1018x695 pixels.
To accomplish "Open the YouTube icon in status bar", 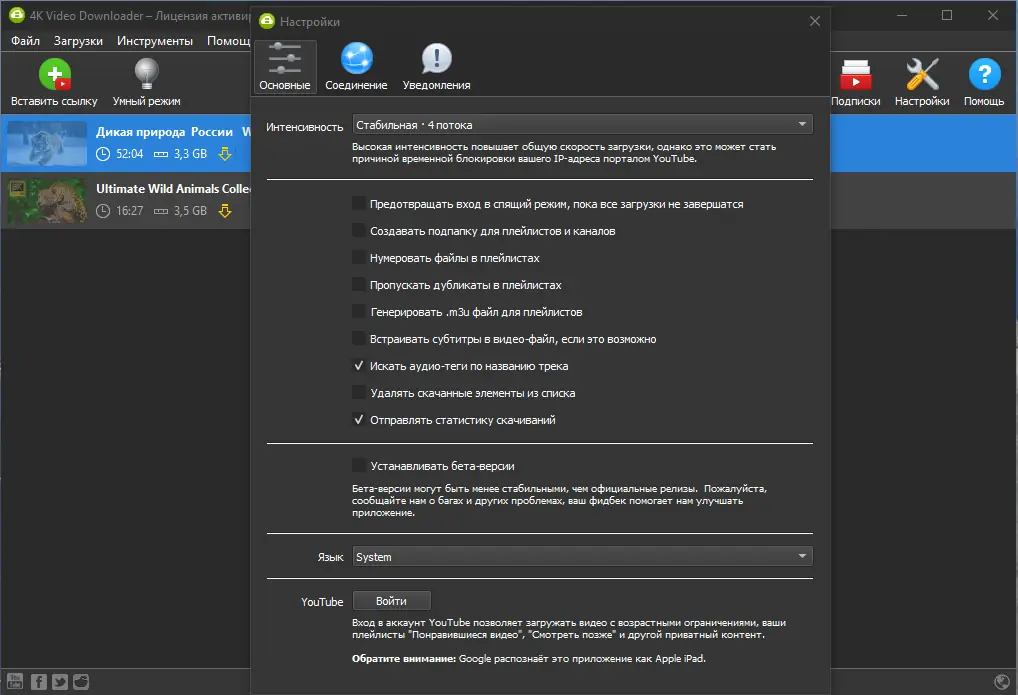I will (x=15, y=681).
